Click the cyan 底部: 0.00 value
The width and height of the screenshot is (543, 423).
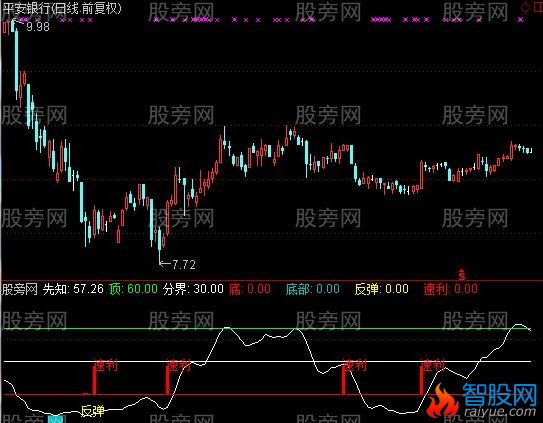313,289
